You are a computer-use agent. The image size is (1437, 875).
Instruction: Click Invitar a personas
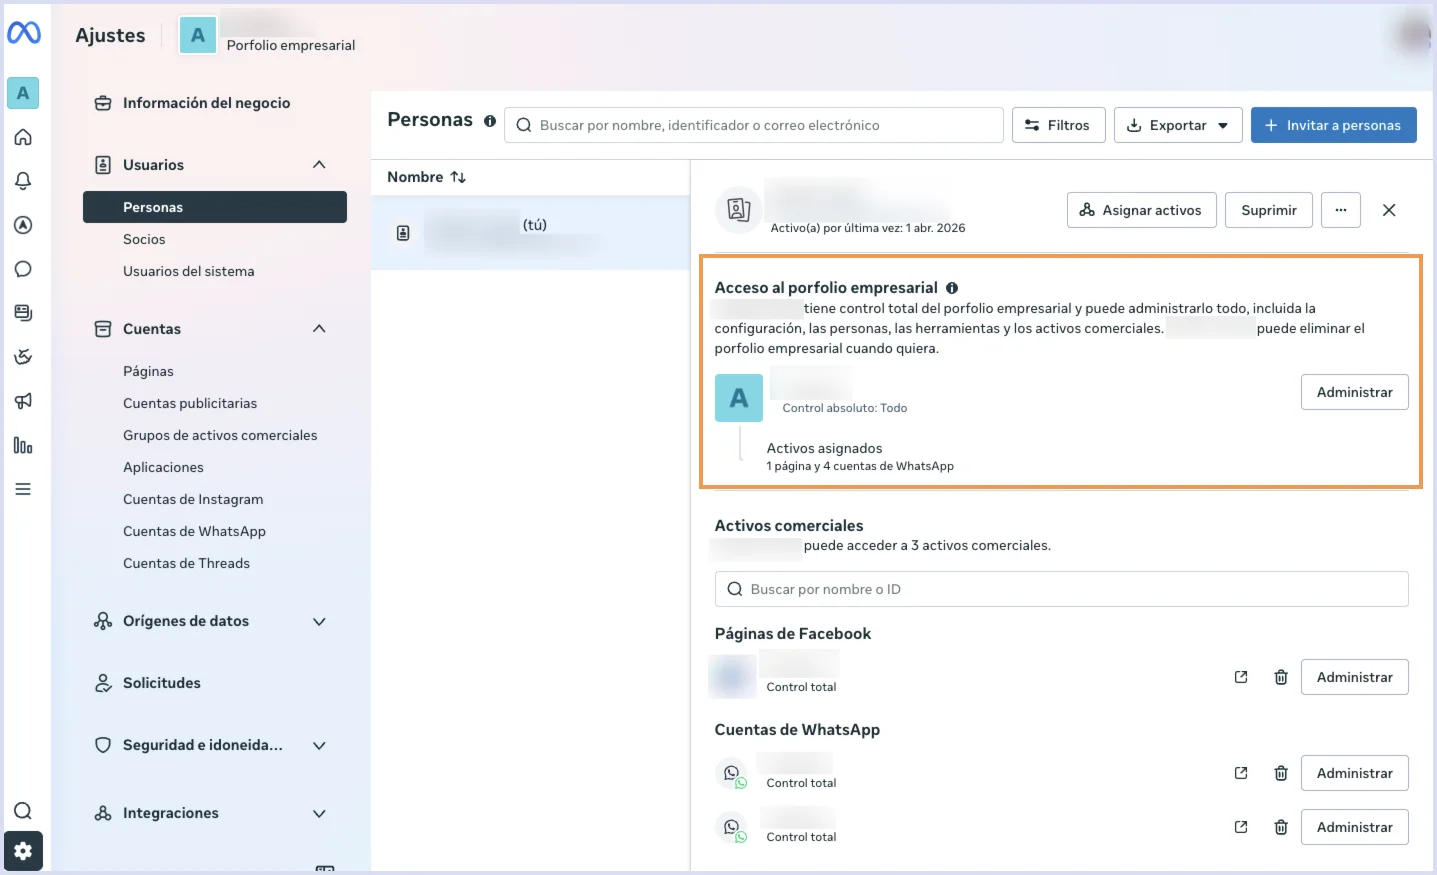pyautogui.click(x=1333, y=125)
